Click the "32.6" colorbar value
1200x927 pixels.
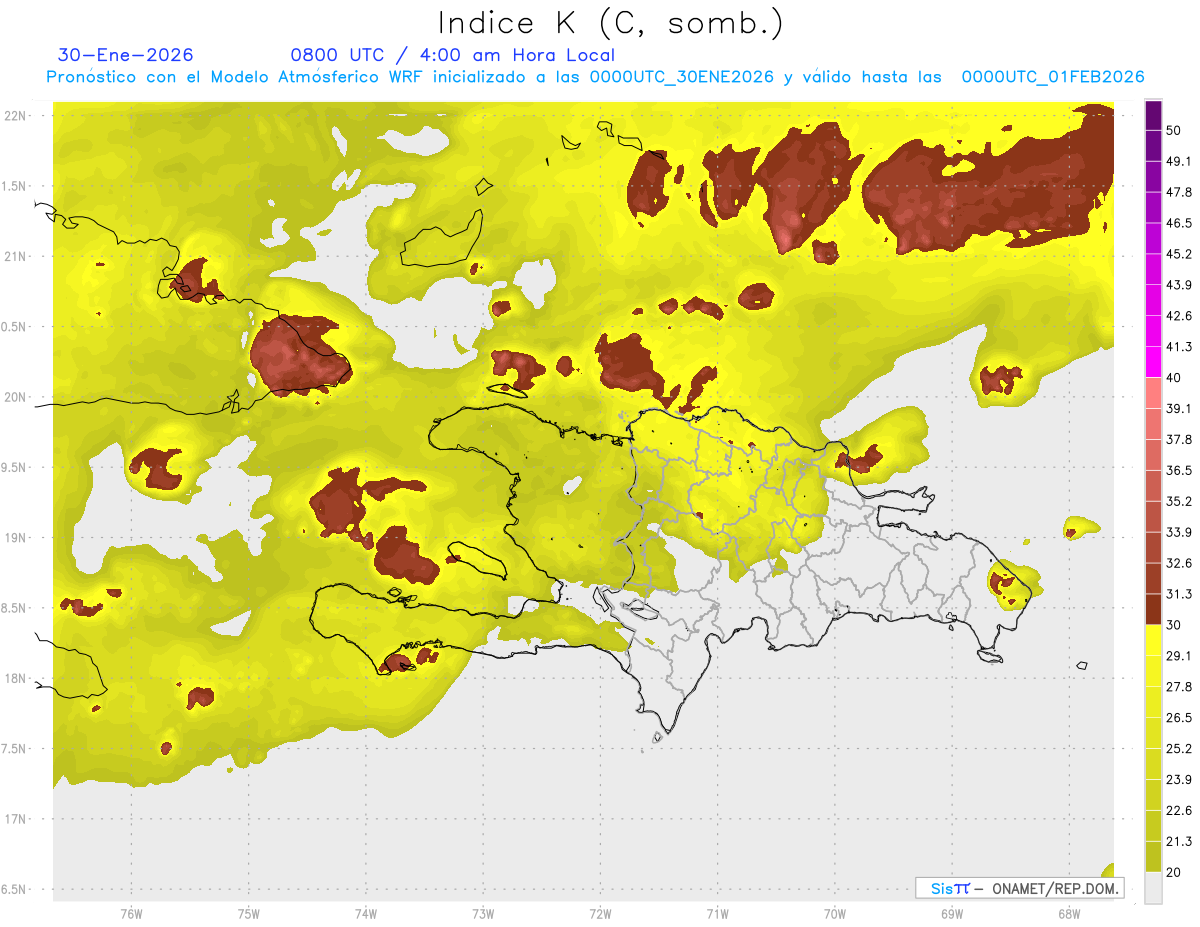click(x=1178, y=563)
